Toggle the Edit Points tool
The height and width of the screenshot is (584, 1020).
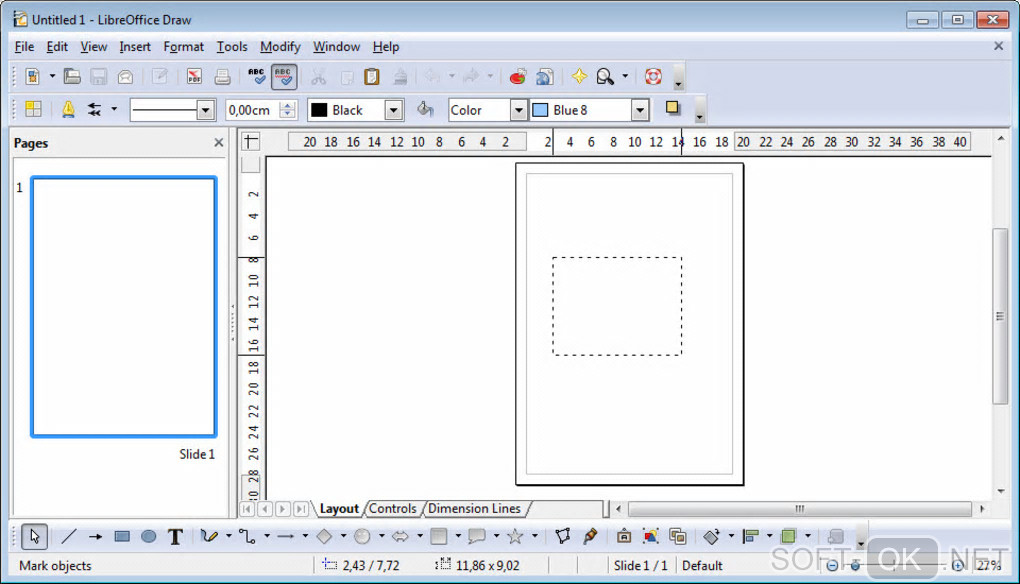coord(563,537)
